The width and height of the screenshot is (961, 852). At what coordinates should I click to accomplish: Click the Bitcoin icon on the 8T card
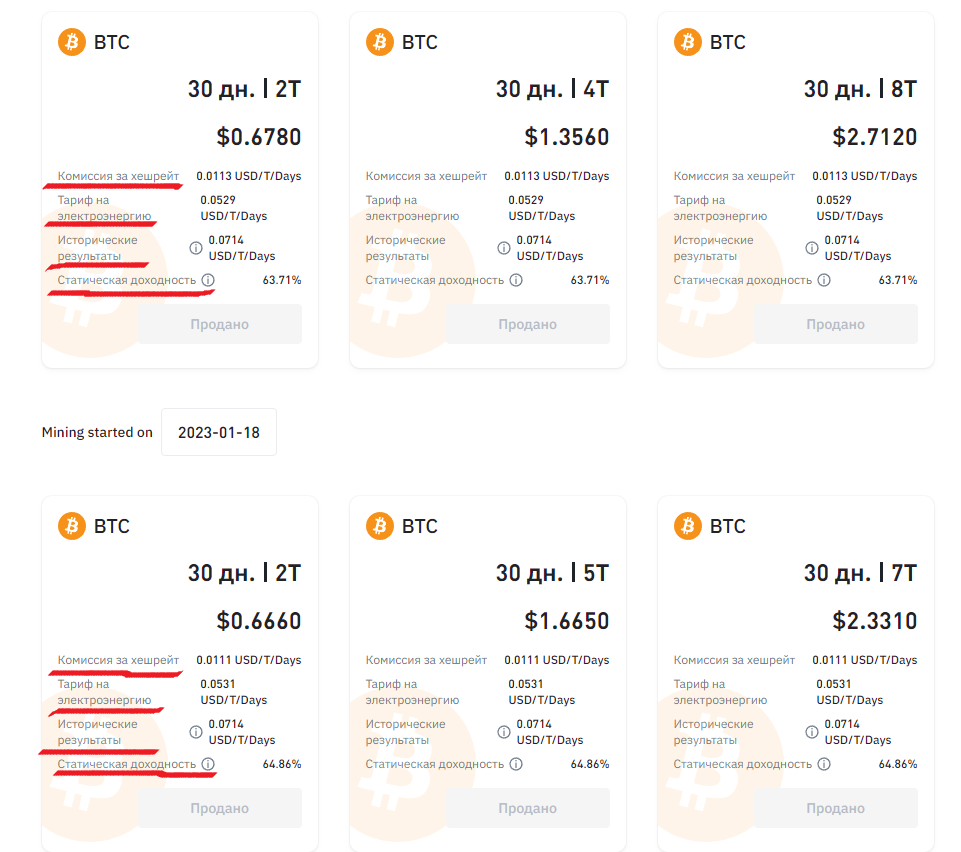coord(688,42)
